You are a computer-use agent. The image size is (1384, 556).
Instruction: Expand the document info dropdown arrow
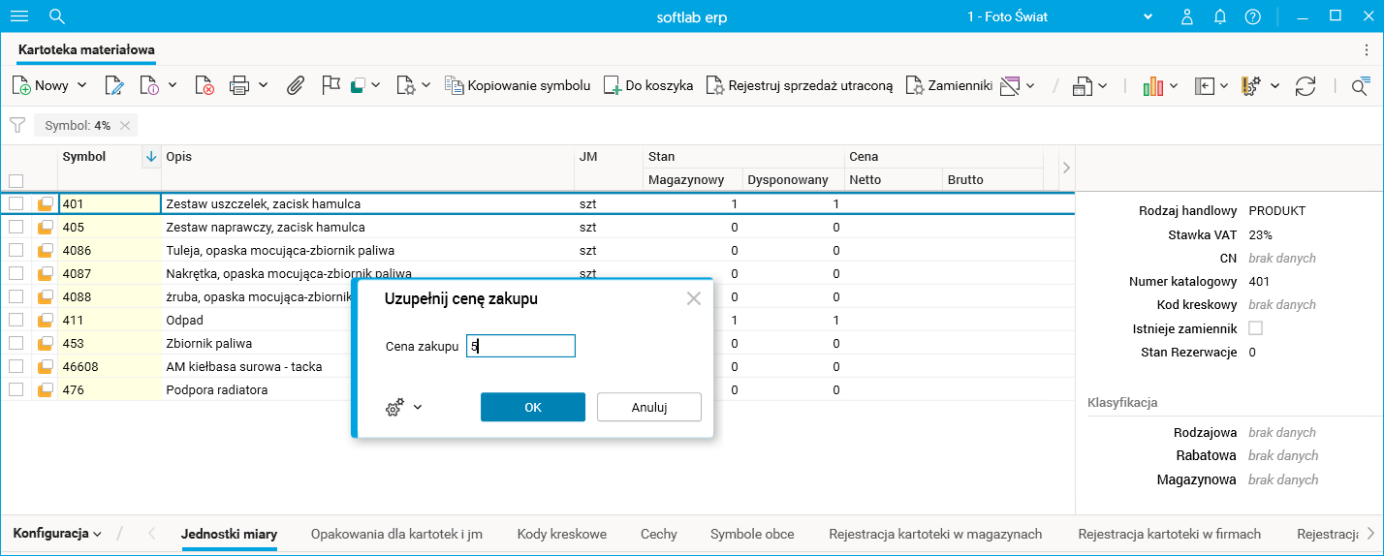(x=172, y=86)
